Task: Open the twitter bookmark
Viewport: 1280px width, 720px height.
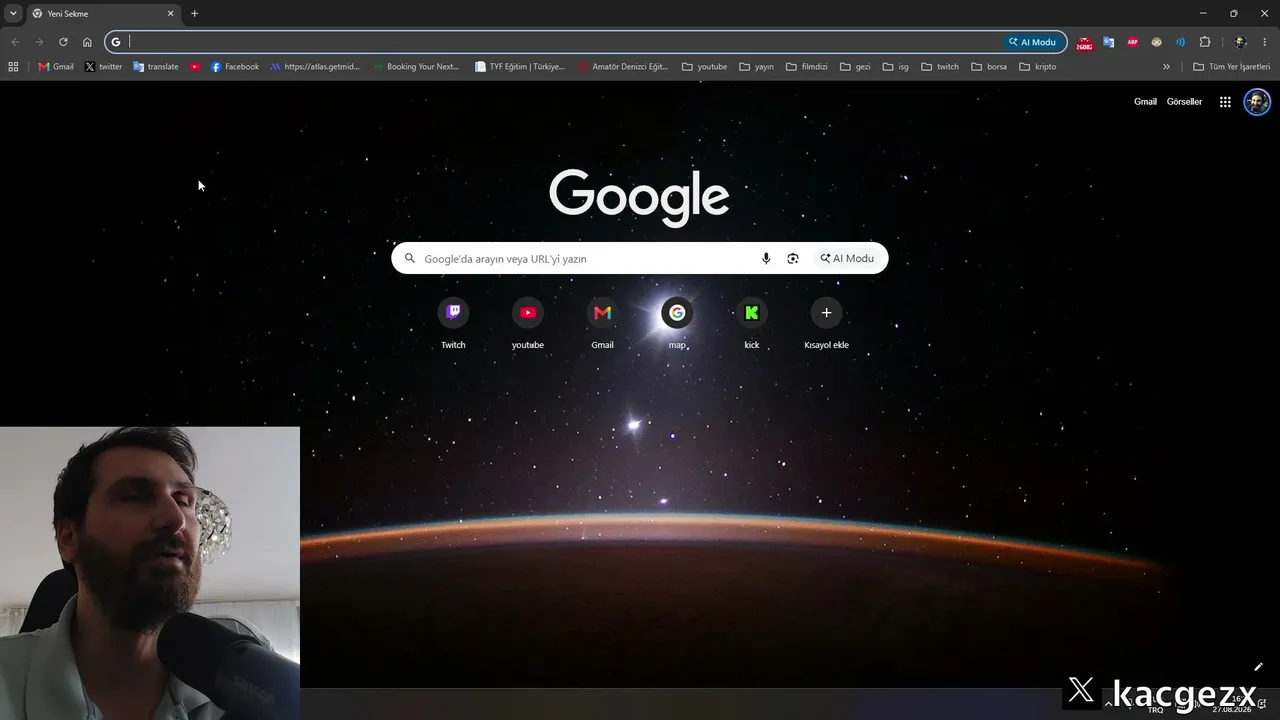Action: (x=103, y=67)
